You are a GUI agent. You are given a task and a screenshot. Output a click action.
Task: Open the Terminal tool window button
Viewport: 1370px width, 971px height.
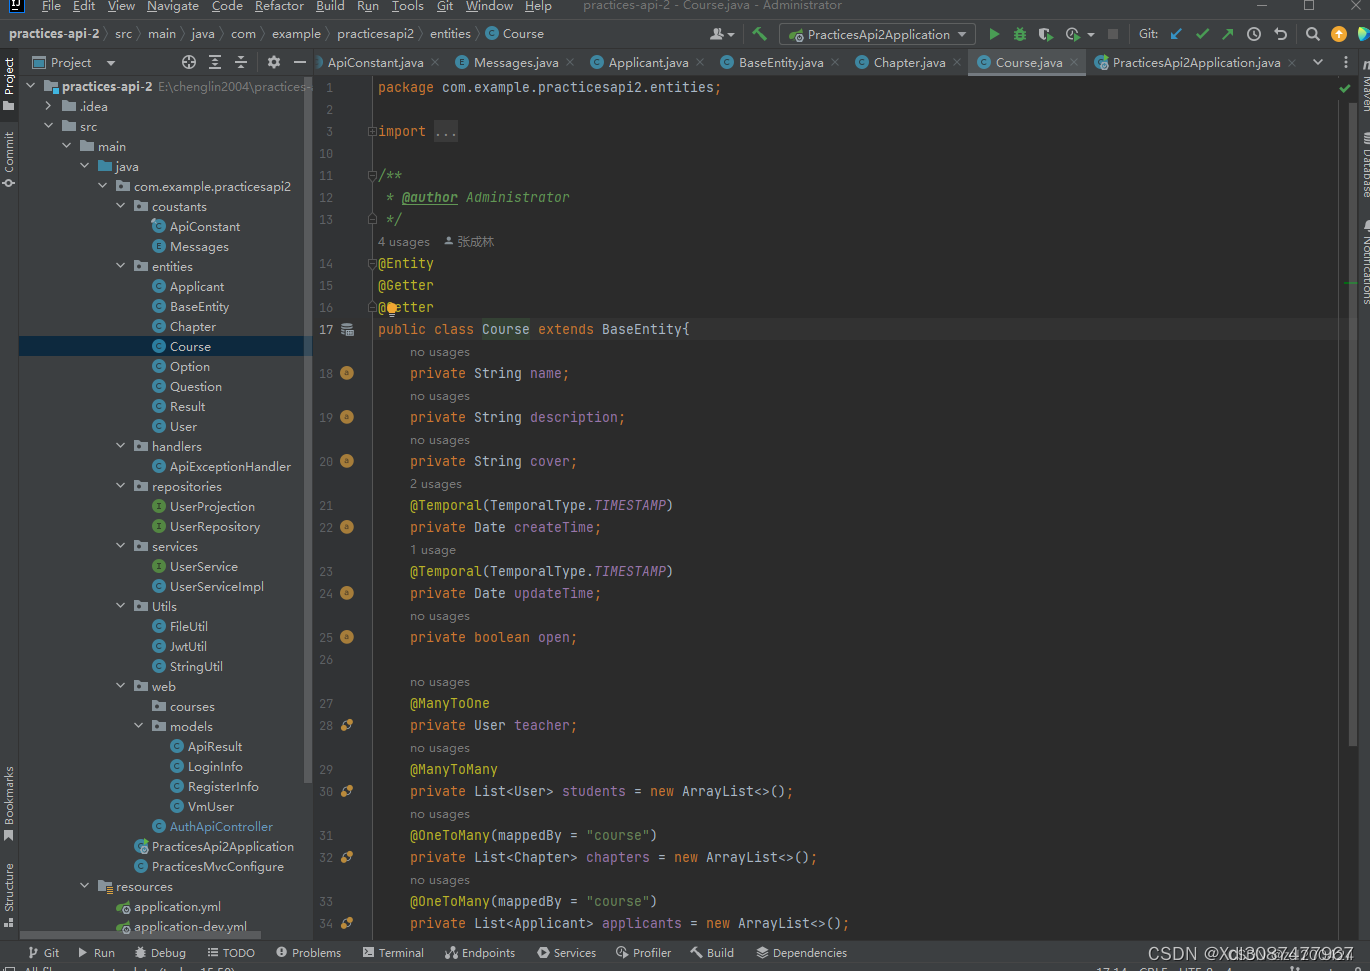[x=393, y=953]
